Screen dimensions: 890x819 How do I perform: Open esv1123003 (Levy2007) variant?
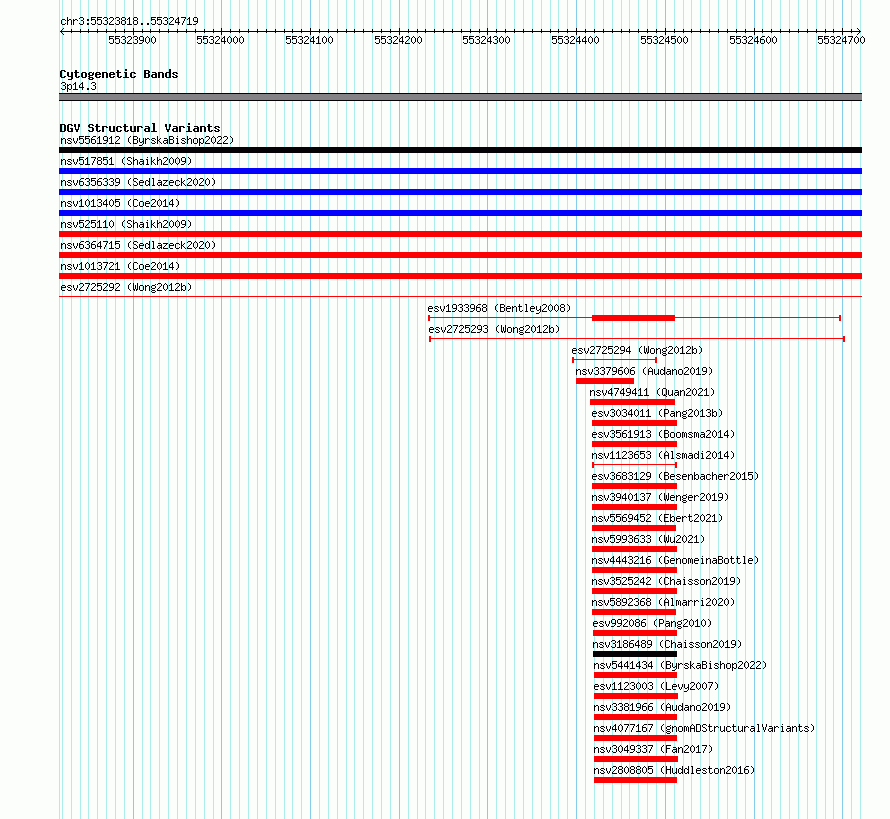pyautogui.click(x=656, y=686)
